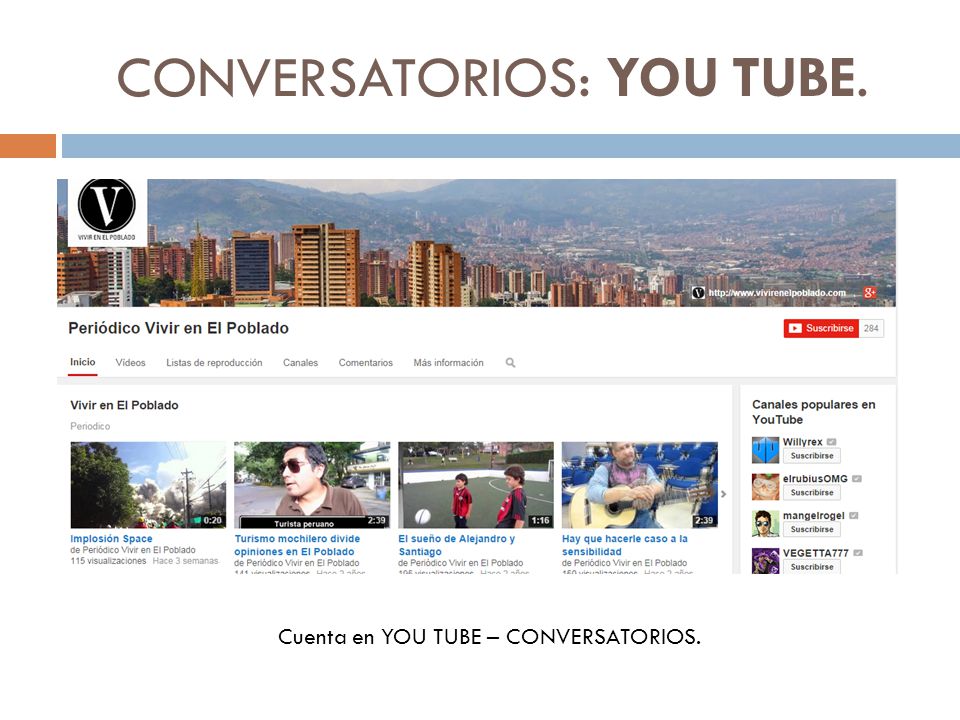The image size is (960, 720).
Task: Open Willyrex channel avatar
Action: click(765, 449)
